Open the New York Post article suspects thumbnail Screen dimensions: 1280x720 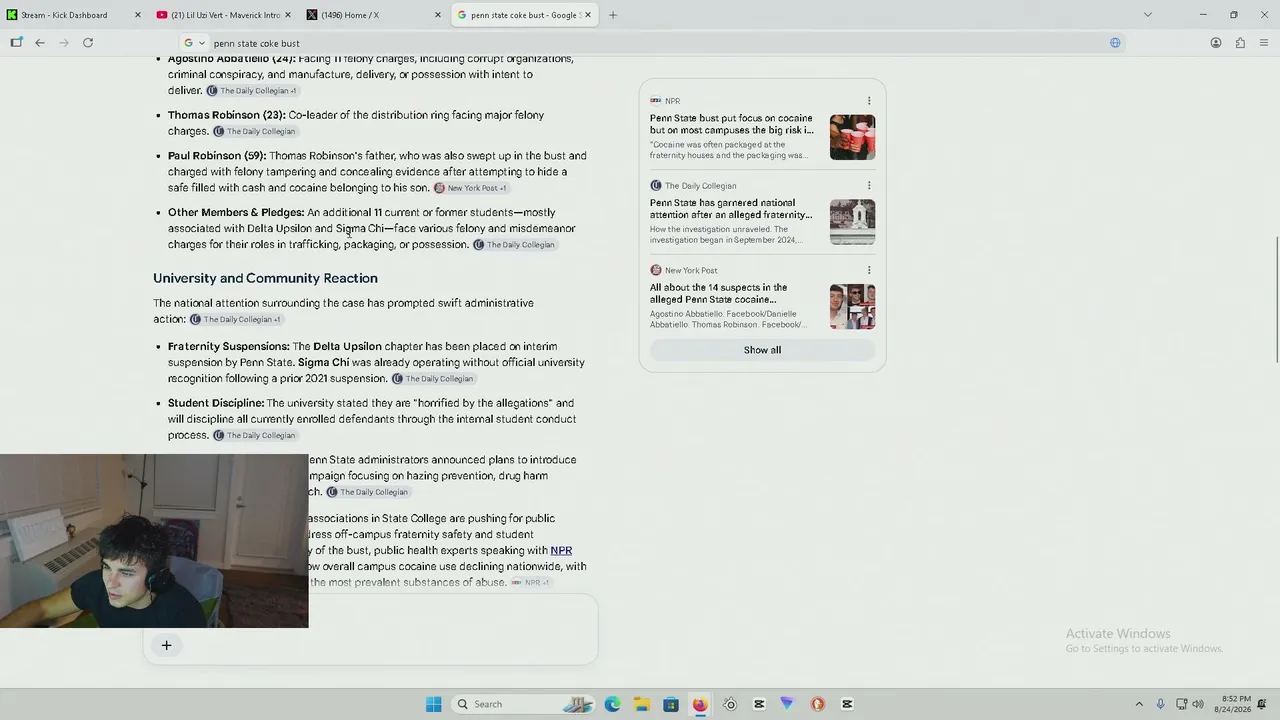(x=852, y=306)
